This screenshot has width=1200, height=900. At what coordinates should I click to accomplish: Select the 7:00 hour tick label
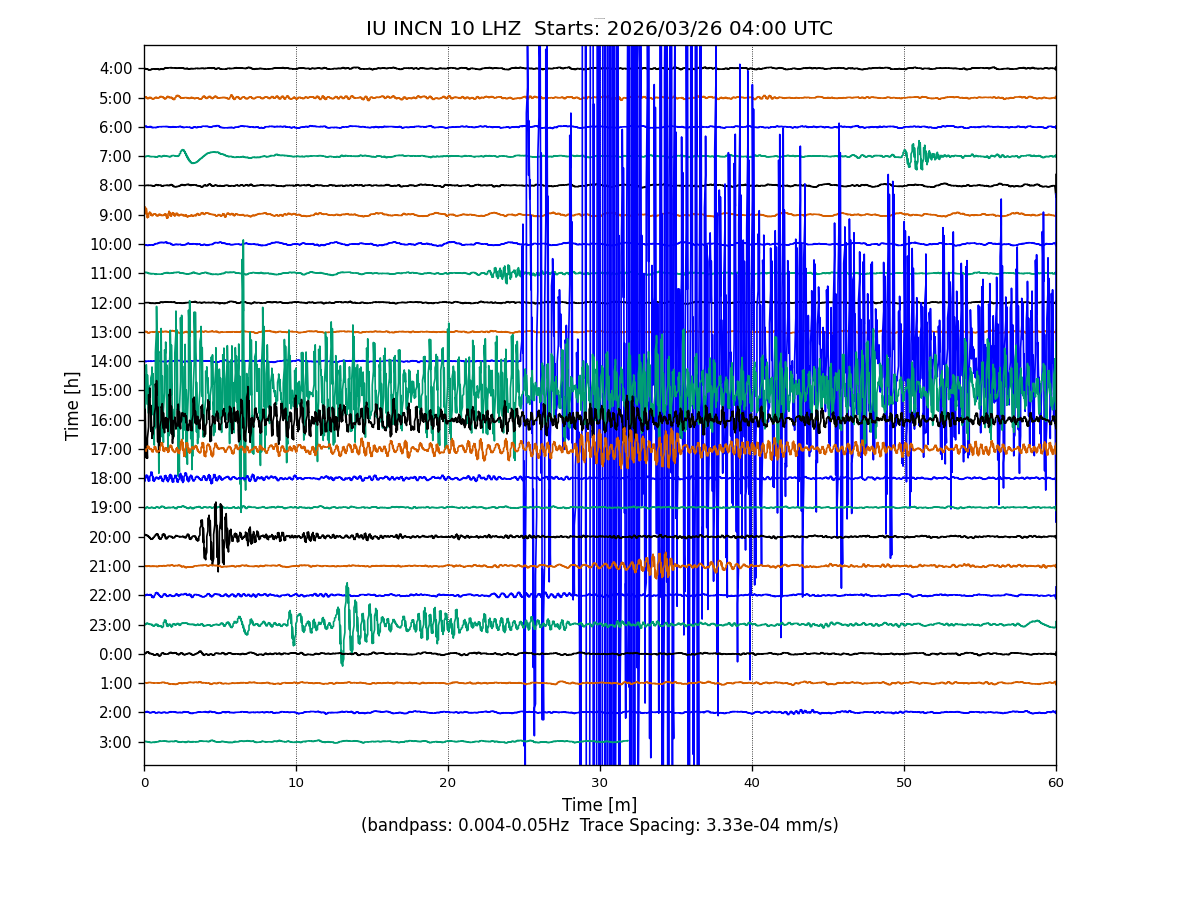coord(116,157)
